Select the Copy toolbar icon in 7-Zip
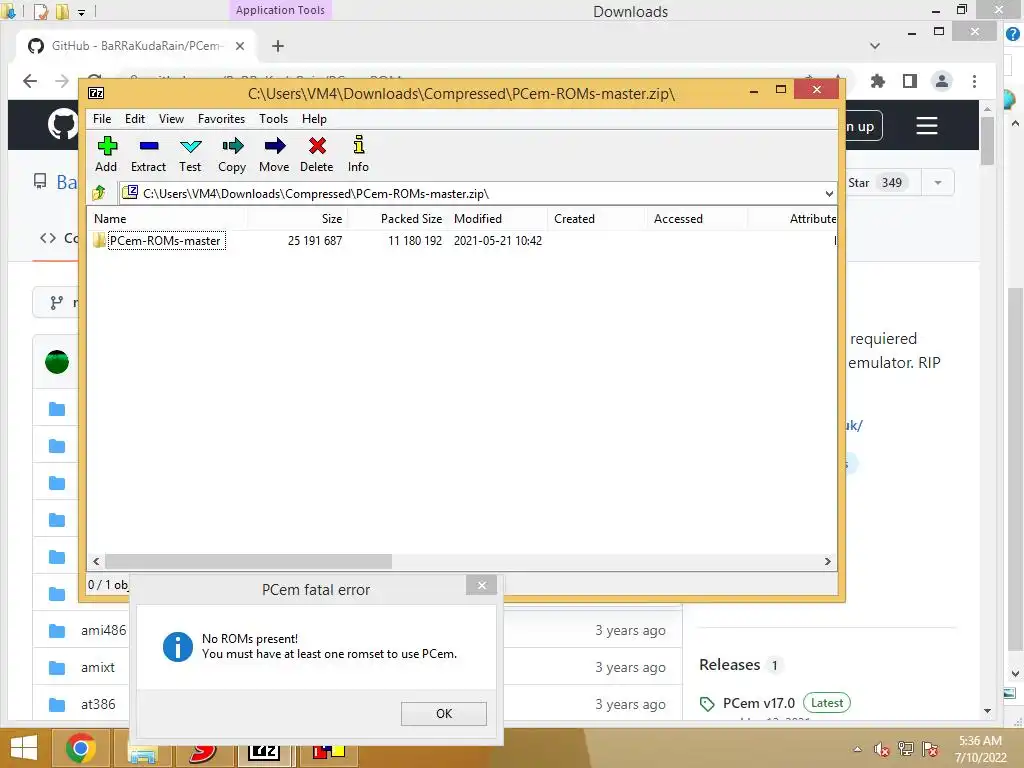The image size is (1024, 768). pos(232,155)
